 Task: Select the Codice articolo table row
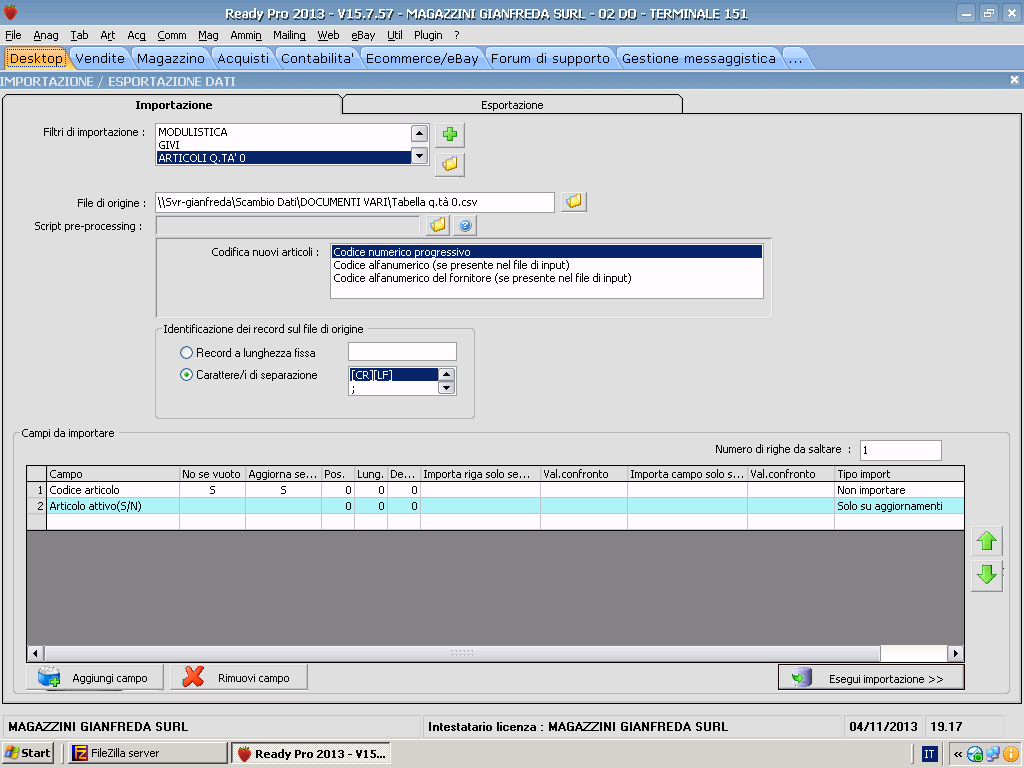pyautogui.click(x=495, y=490)
